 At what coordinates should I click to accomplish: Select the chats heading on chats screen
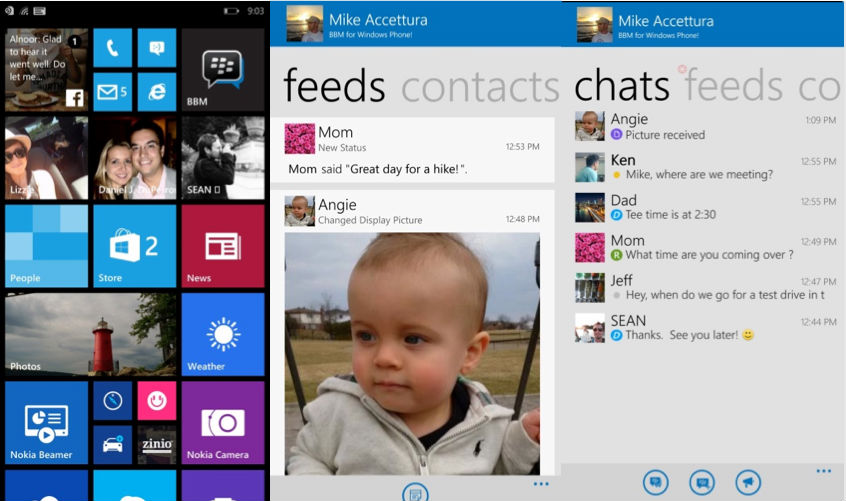(622, 85)
